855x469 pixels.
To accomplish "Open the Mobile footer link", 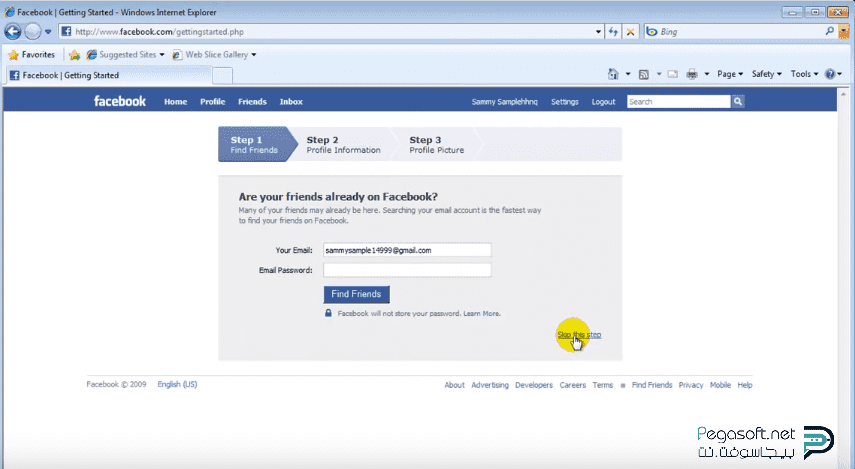I will (x=720, y=385).
